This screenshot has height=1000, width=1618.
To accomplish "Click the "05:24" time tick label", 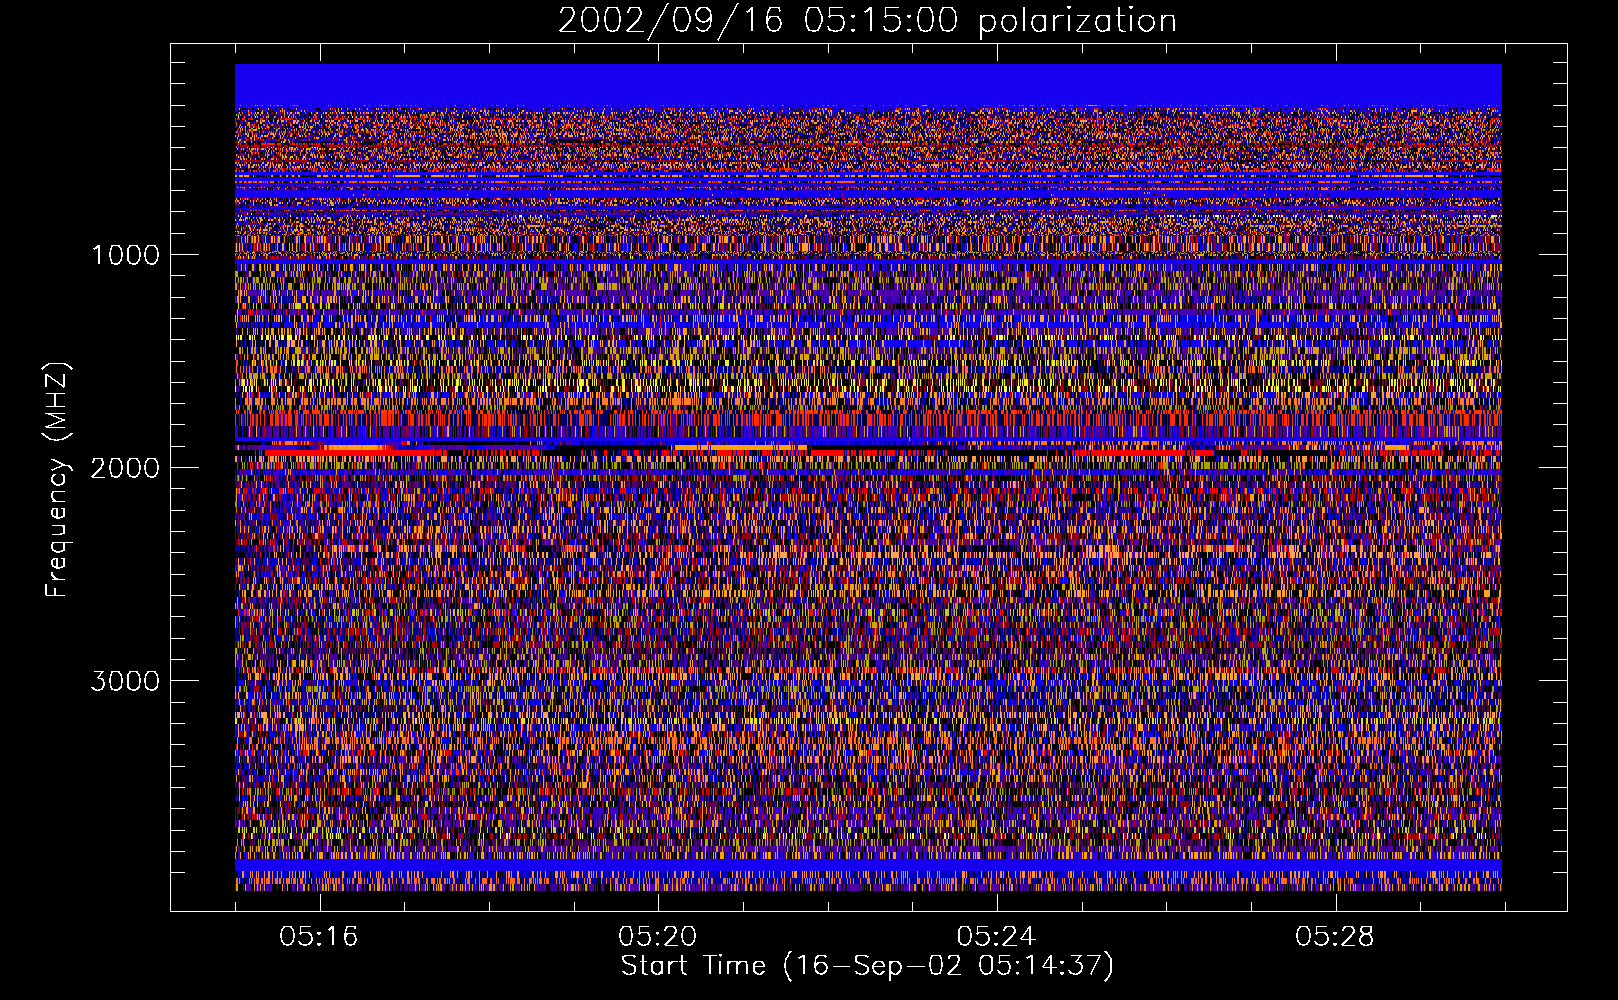I will click(996, 937).
